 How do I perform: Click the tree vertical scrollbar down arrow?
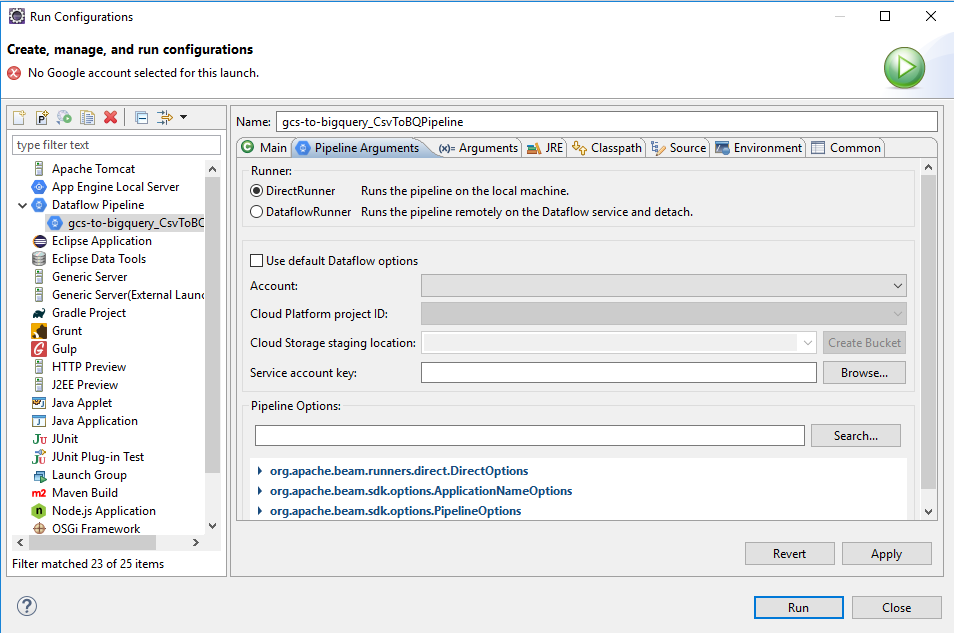click(212, 526)
